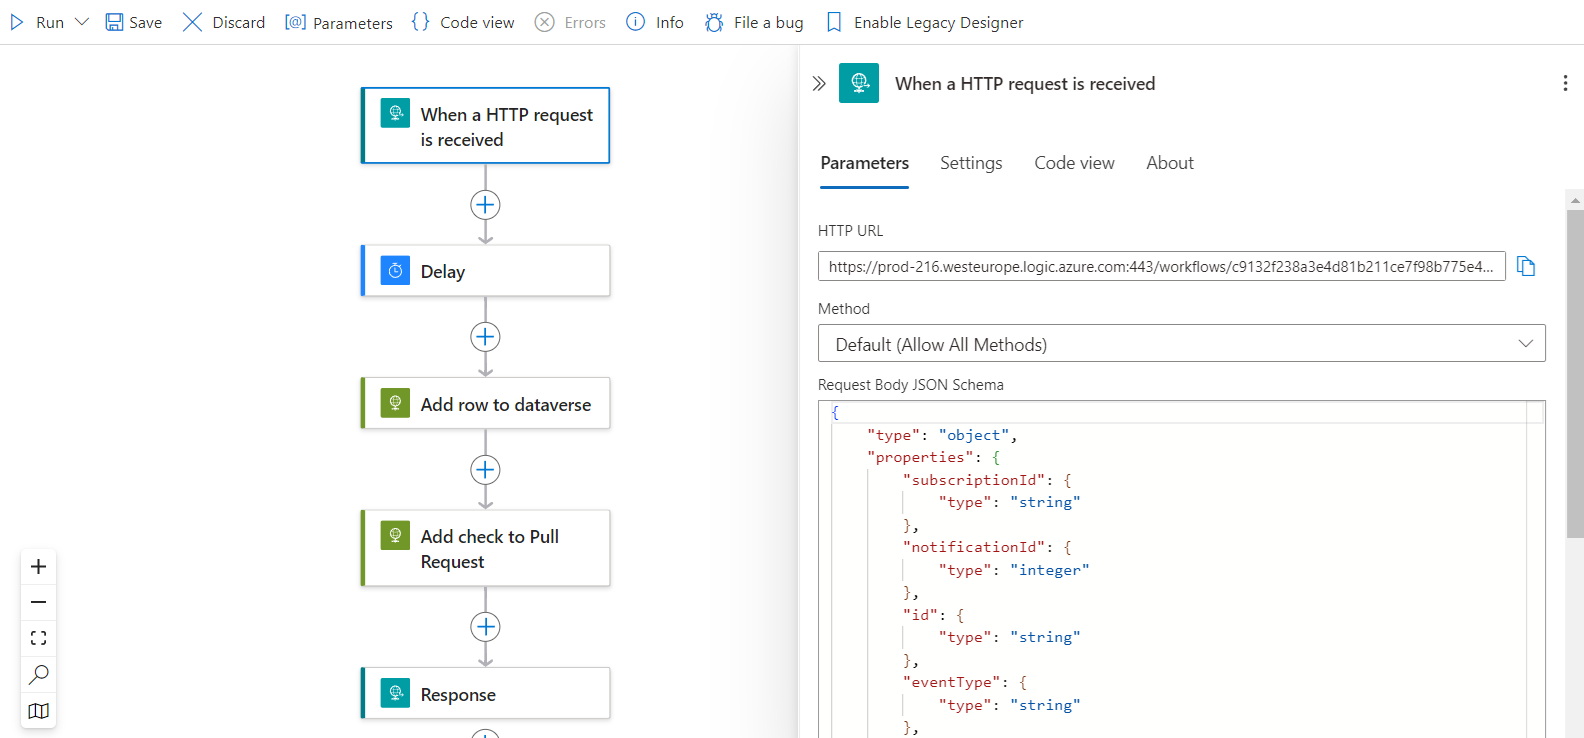1584x738 pixels.
Task: Insert an action between Delay and Add row to dataverse
Action: pos(485,337)
